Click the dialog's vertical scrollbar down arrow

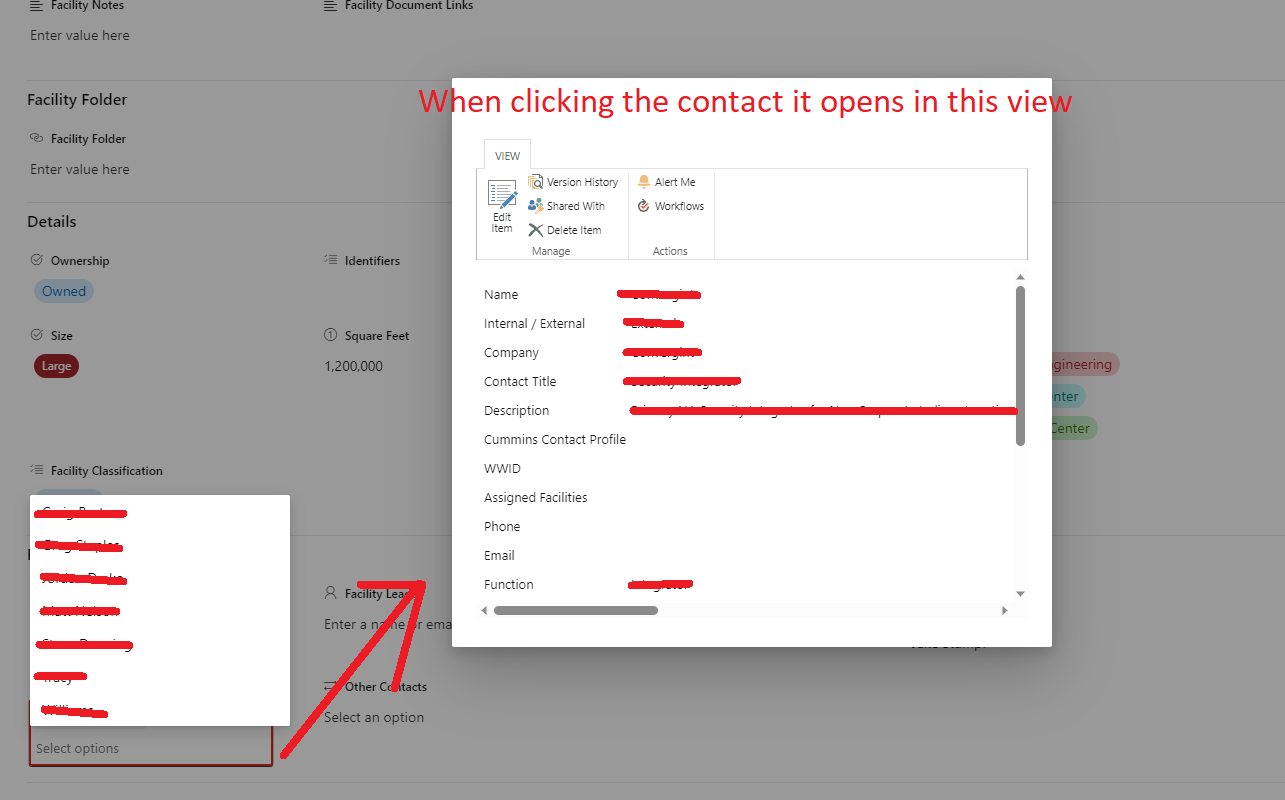[1020, 592]
